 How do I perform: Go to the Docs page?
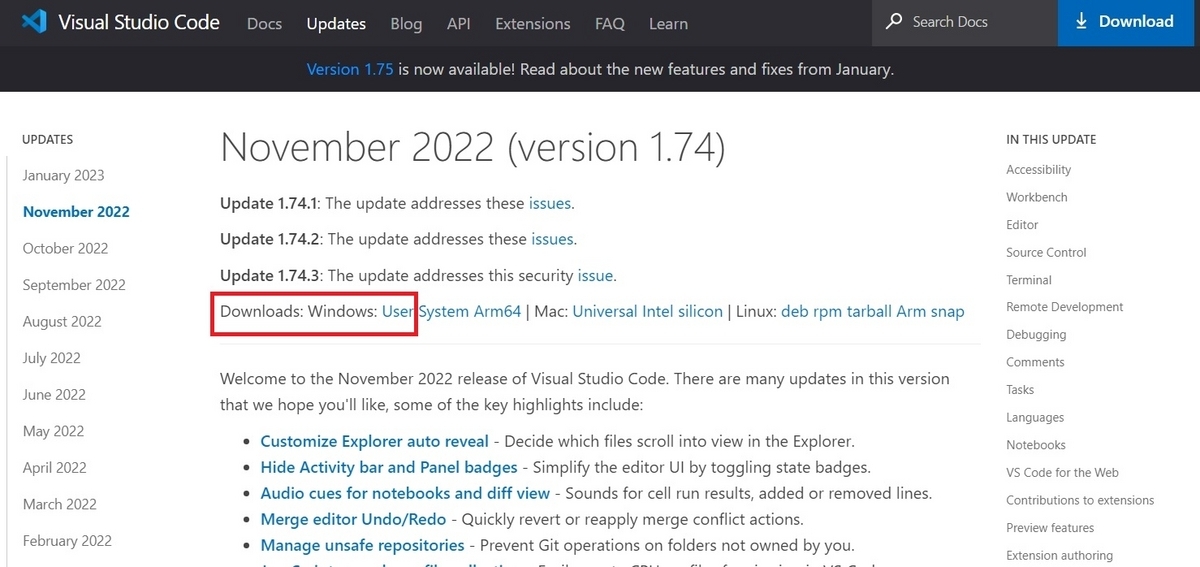pyautogui.click(x=264, y=23)
